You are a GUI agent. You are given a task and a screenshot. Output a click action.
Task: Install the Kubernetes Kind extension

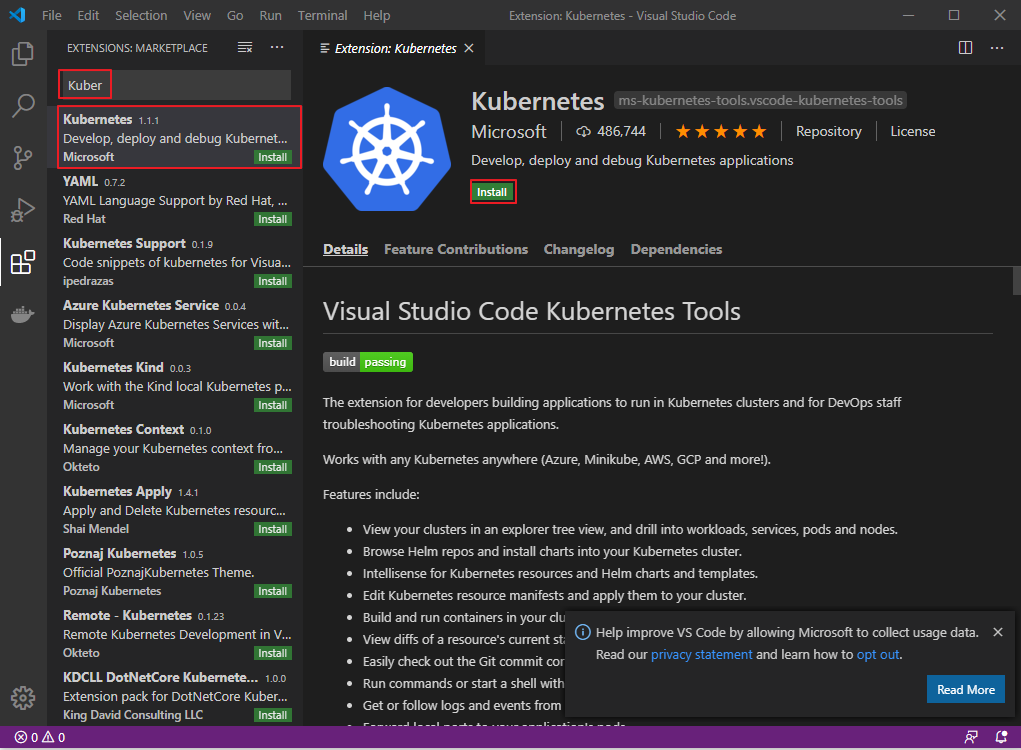(272, 405)
